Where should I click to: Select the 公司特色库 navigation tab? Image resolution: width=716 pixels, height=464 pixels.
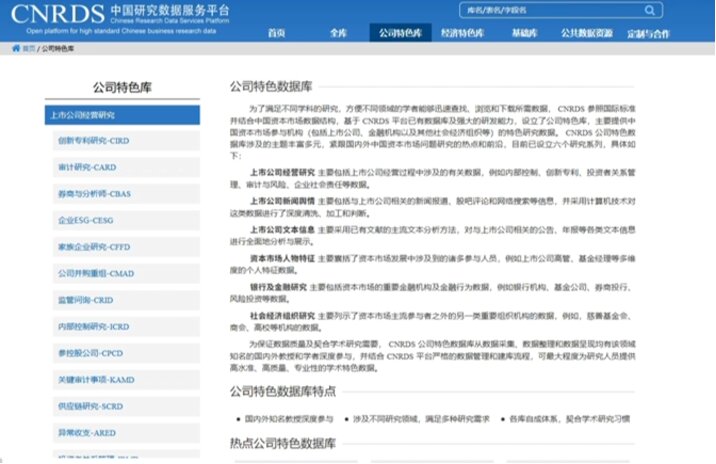400,33
